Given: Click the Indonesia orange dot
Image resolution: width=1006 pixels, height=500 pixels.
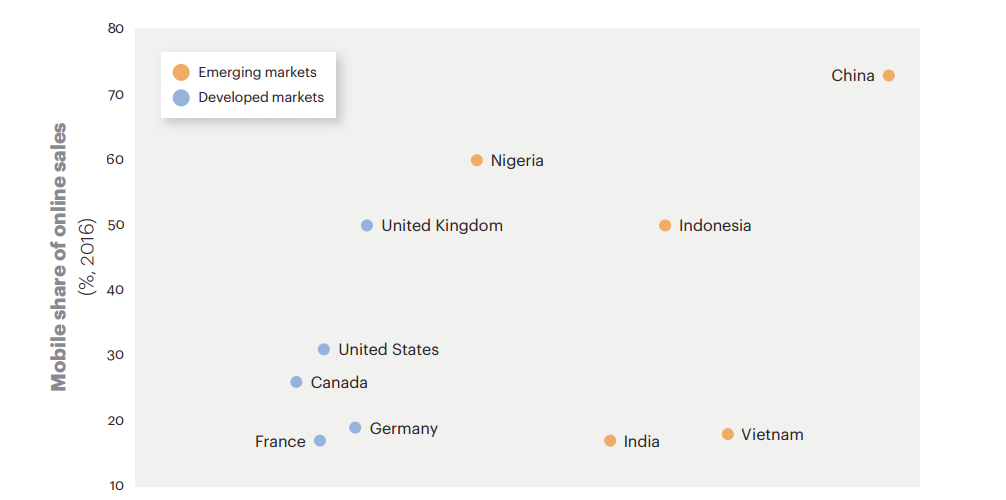Looking at the screenshot, I should click(665, 226).
